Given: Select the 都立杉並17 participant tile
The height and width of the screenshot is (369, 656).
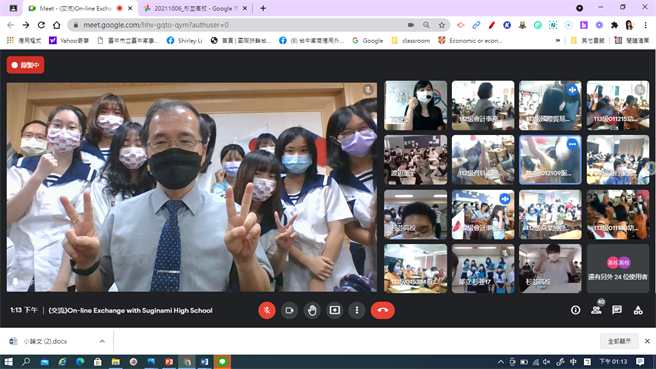Looking at the screenshot, I should [x=483, y=269].
